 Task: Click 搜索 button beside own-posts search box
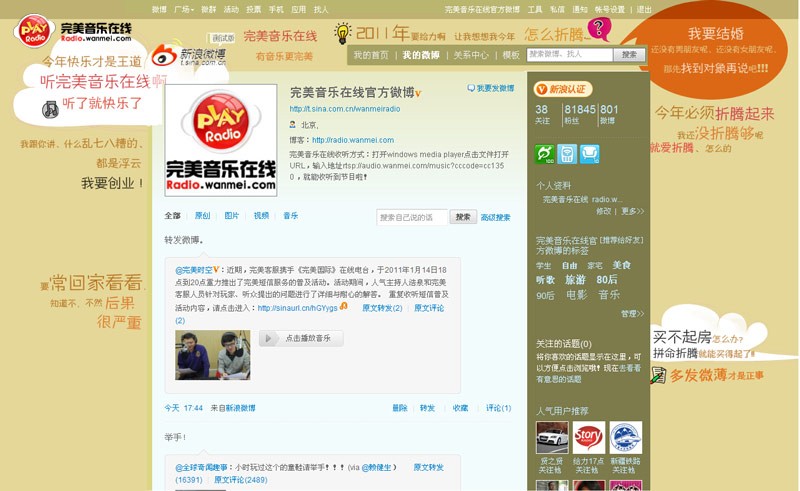463,217
